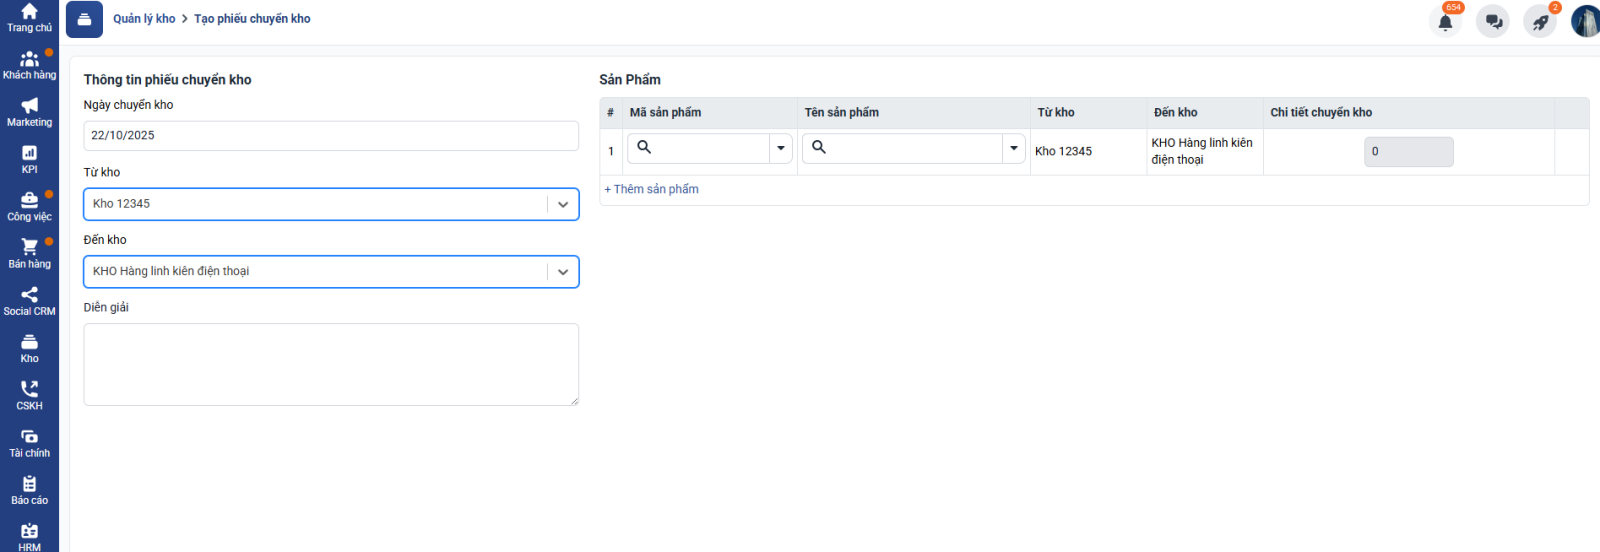Screen dimensions: 1600x552
Task: Open the chat messages icon
Action: (x=1493, y=21)
